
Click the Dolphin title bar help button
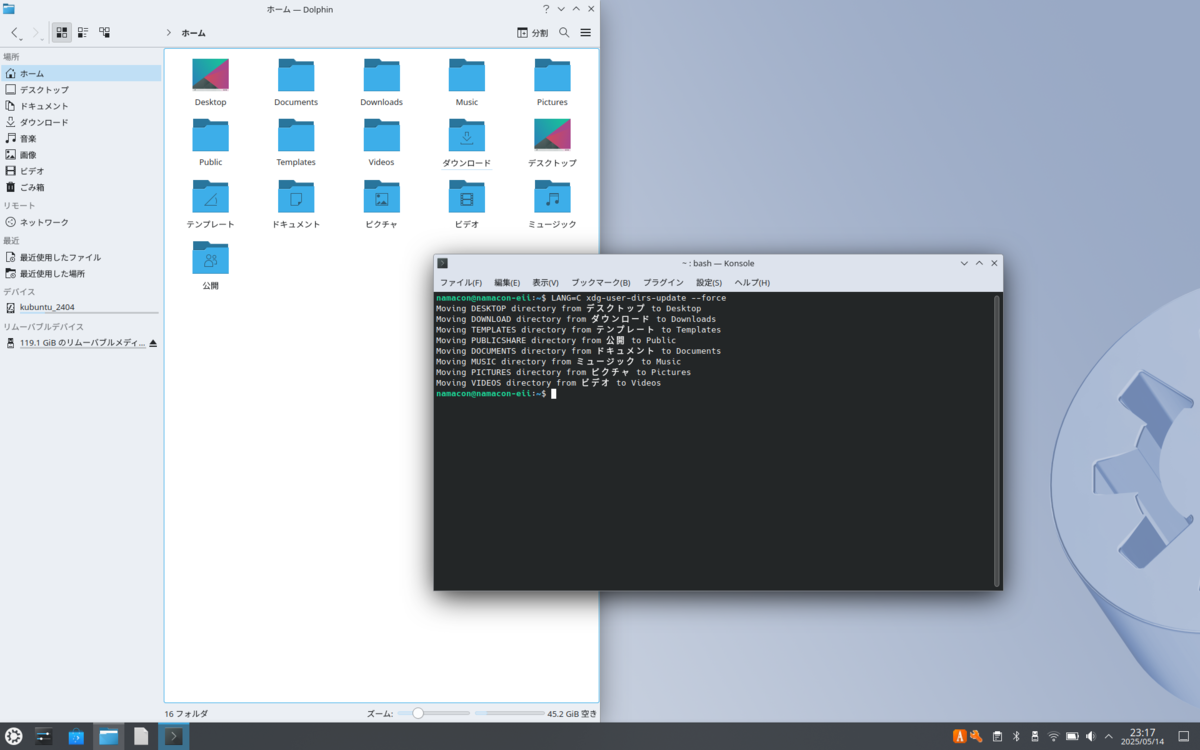546,9
